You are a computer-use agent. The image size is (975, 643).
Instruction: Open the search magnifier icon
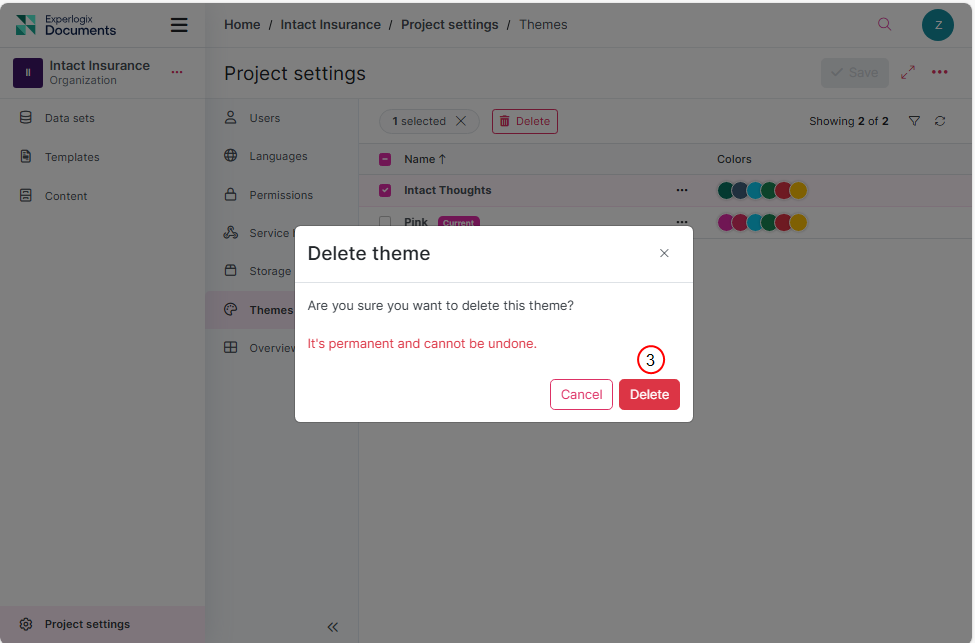pos(884,25)
